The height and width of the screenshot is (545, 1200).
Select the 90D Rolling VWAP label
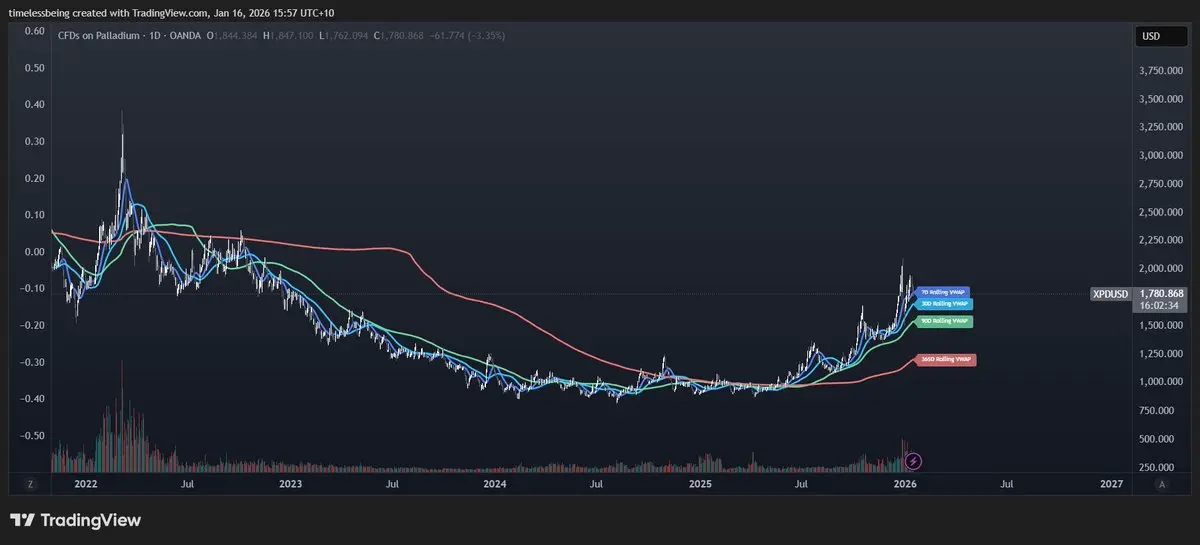coord(944,321)
